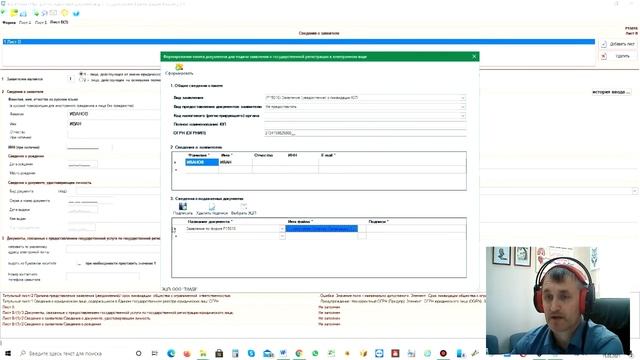Open Microsoft Store from the taskbar

pos(219,353)
